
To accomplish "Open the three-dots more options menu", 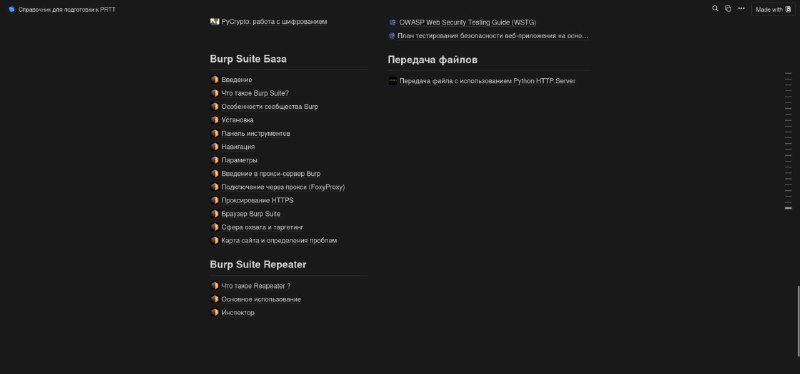I will (x=741, y=9).
